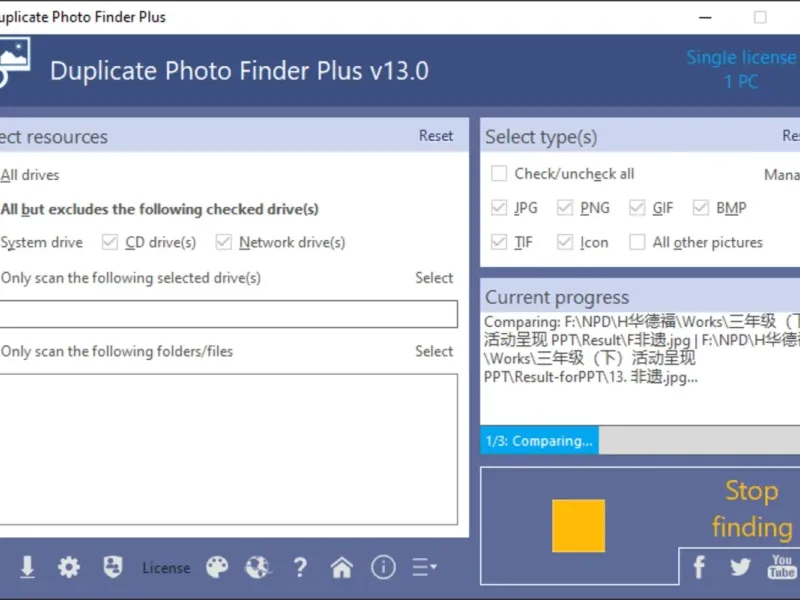800x600 pixels.
Task: Go to homepage via house icon
Action: point(341,567)
